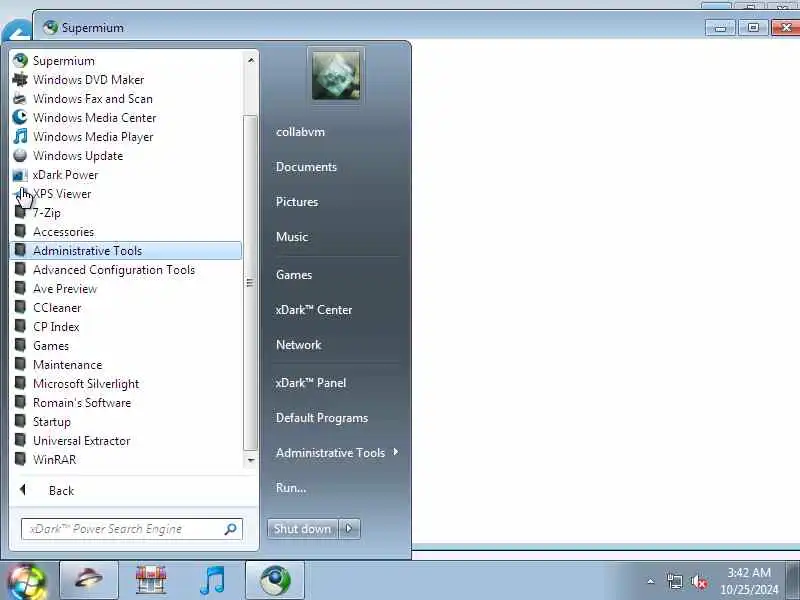Open Documents from the start menu
This screenshot has width=800, height=600.
tap(306, 167)
